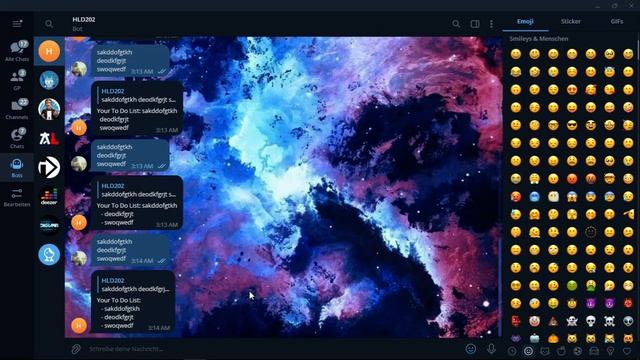Switch to the GIFs tab

point(617,22)
